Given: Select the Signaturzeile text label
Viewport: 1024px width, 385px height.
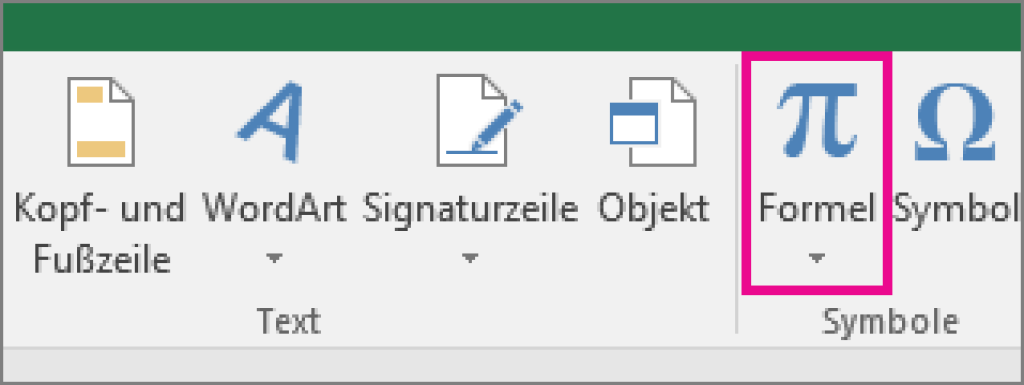Looking at the screenshot, I should click(x=470, y=210).
